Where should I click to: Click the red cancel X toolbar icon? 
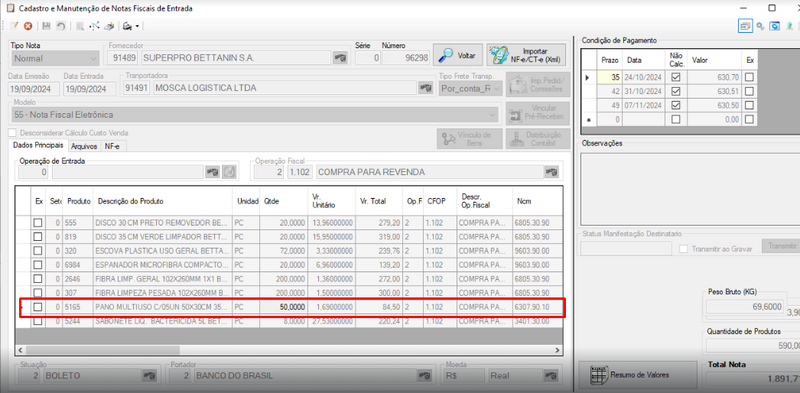pyautogui.click(x=28, y=26)
